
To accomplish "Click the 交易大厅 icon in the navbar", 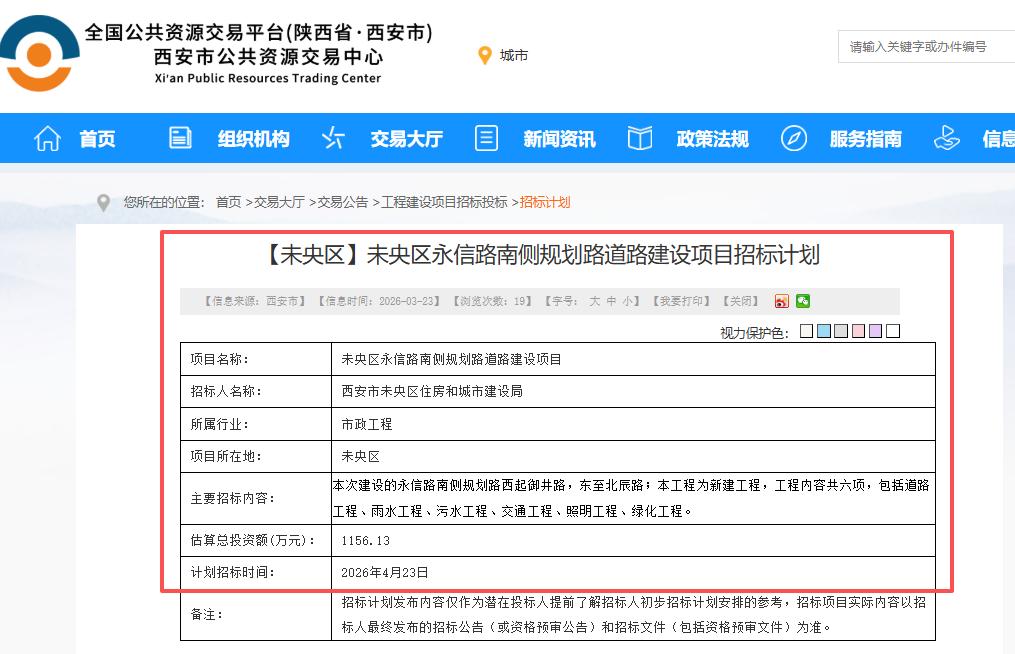I will [333, 138].
